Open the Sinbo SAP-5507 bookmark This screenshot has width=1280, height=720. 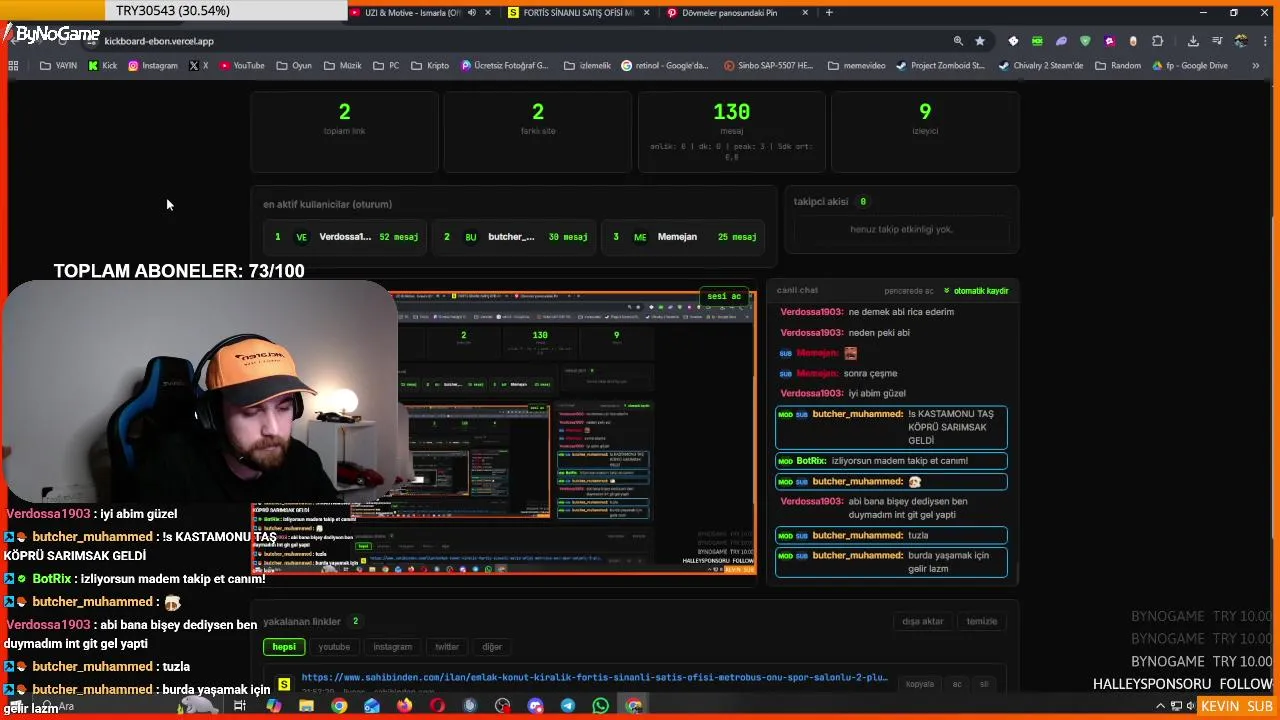coord(768,66)
